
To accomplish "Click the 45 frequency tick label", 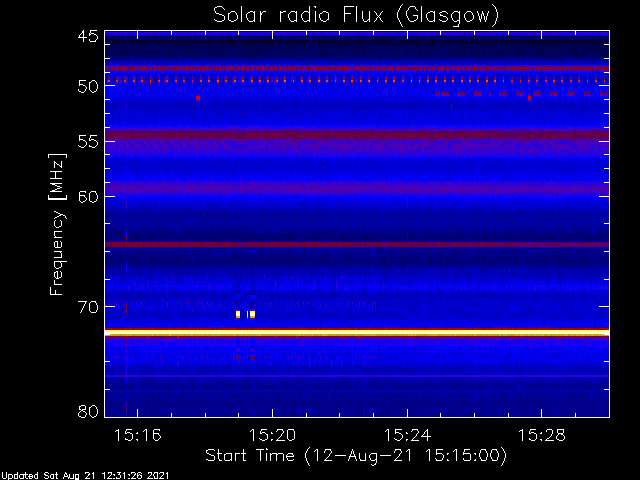I will tap(88, 37).
